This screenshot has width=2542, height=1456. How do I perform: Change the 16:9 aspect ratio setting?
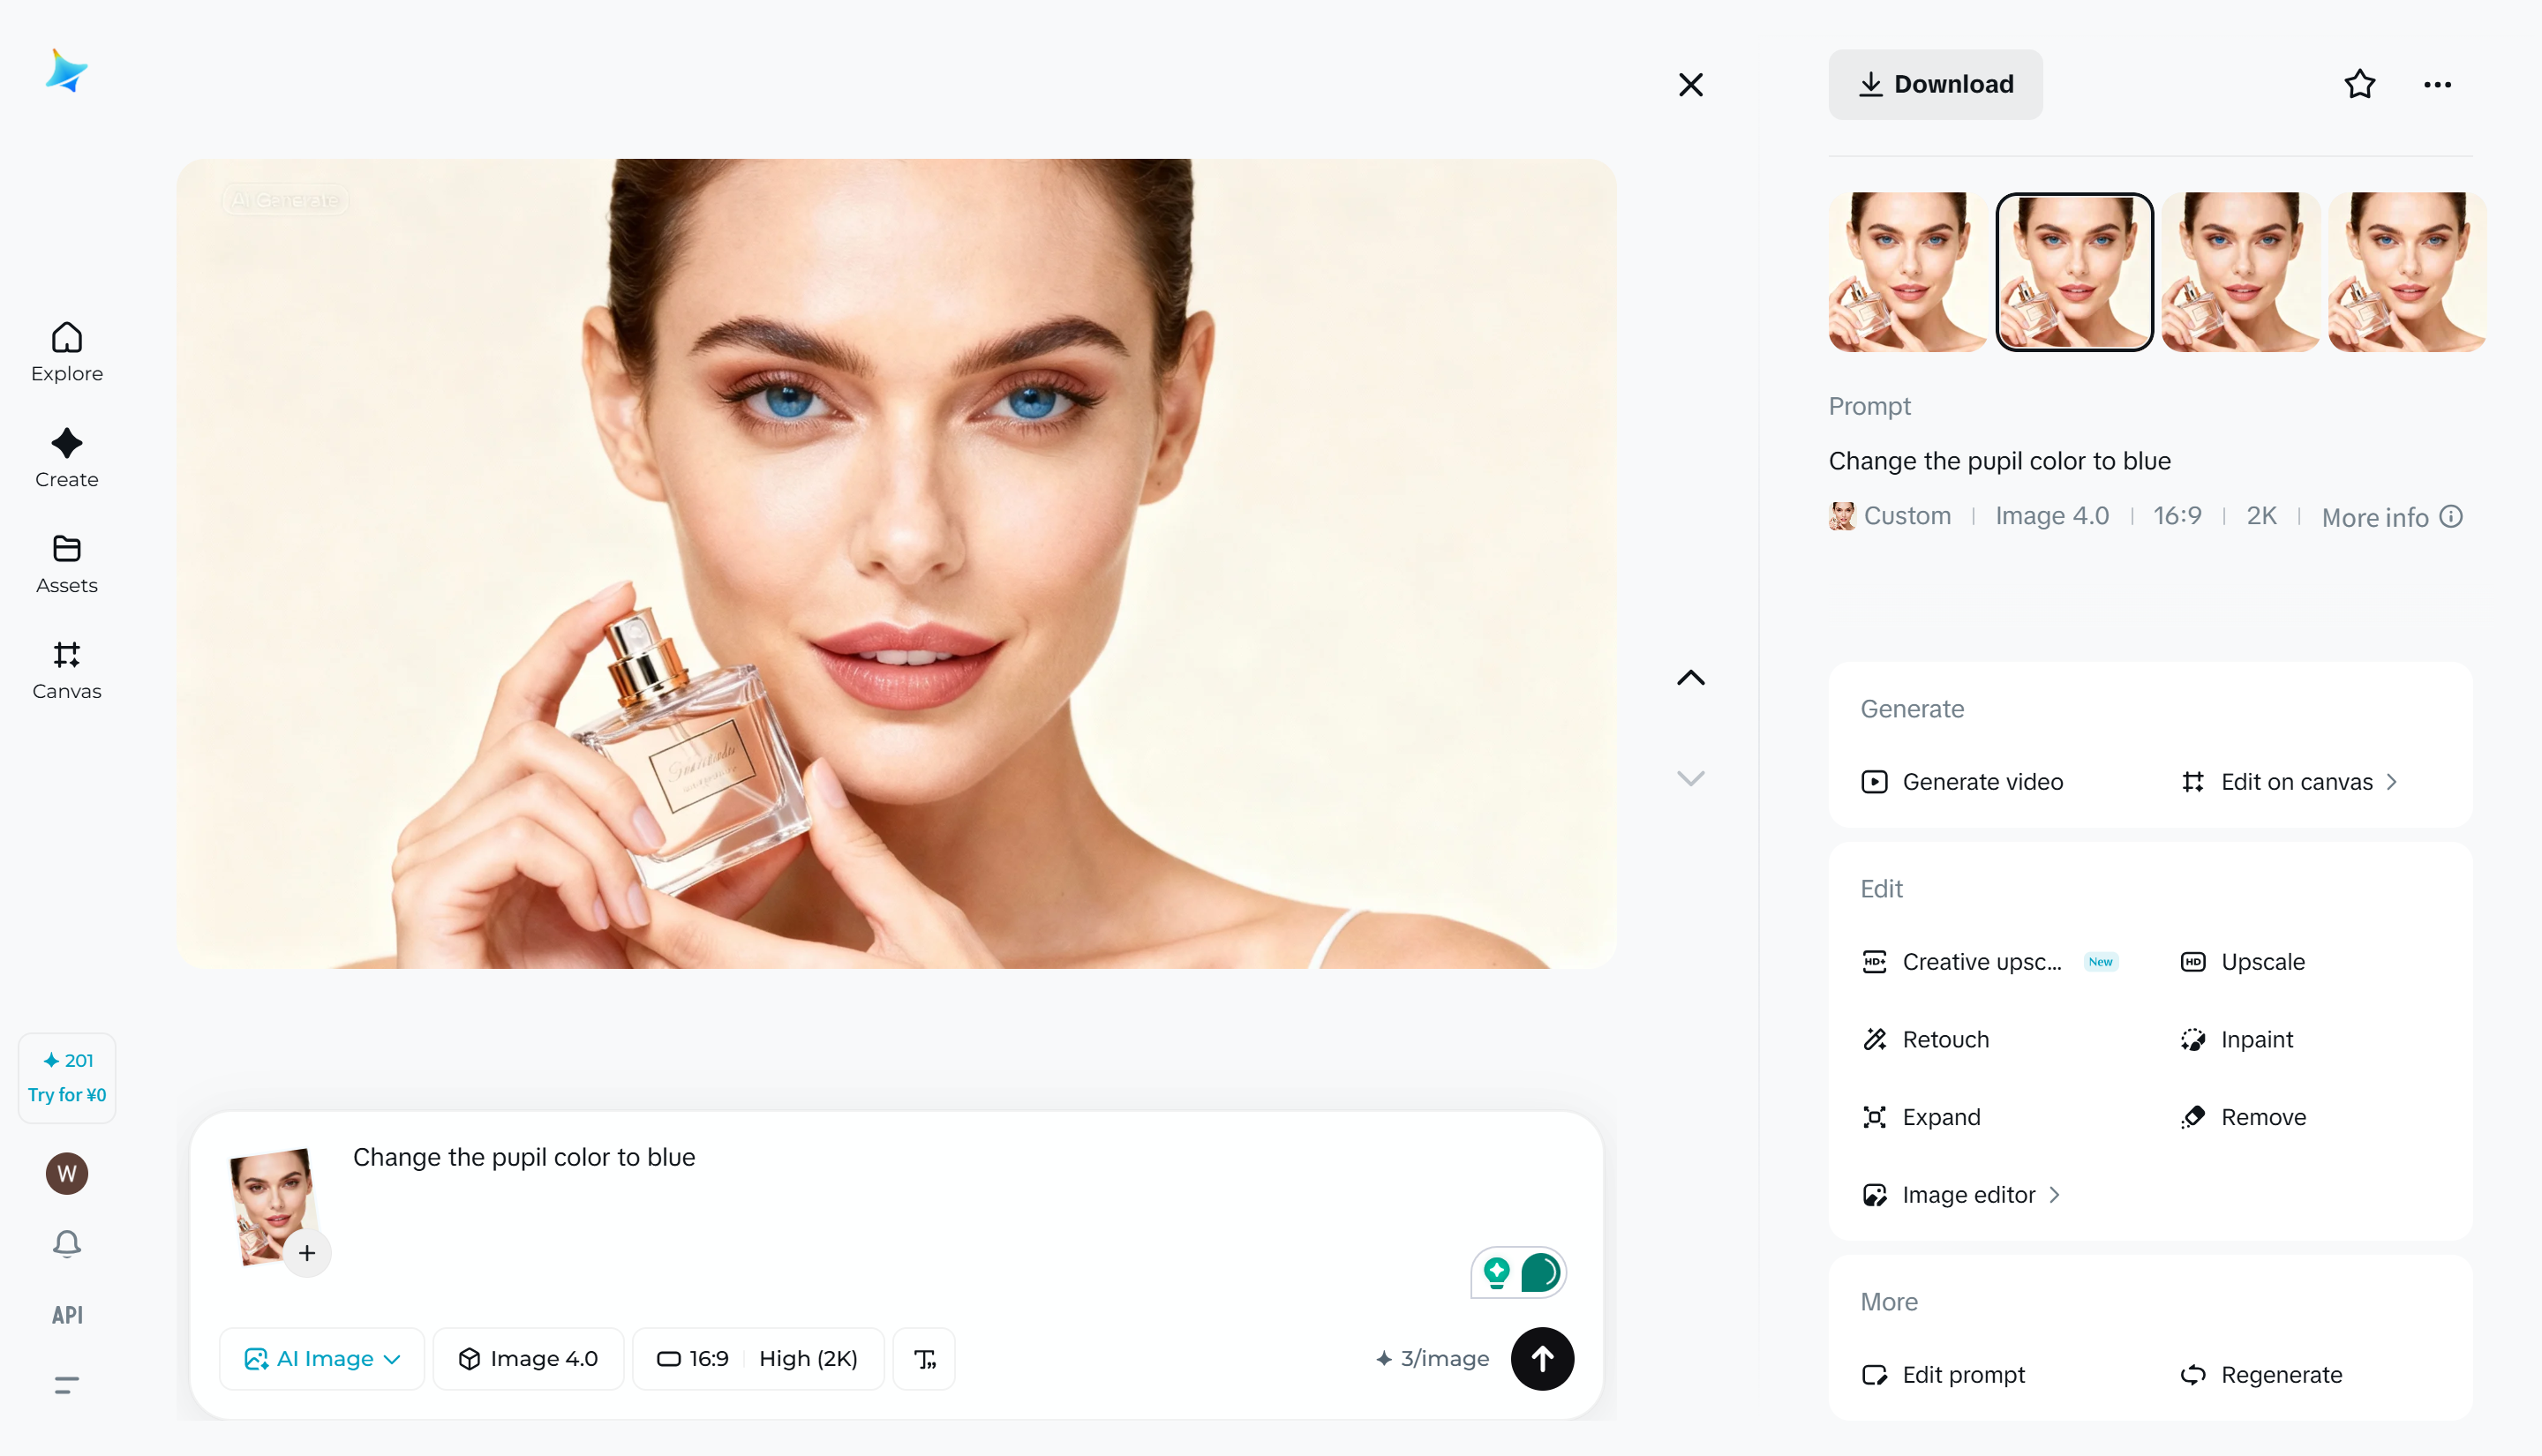tap(692, 1359)
